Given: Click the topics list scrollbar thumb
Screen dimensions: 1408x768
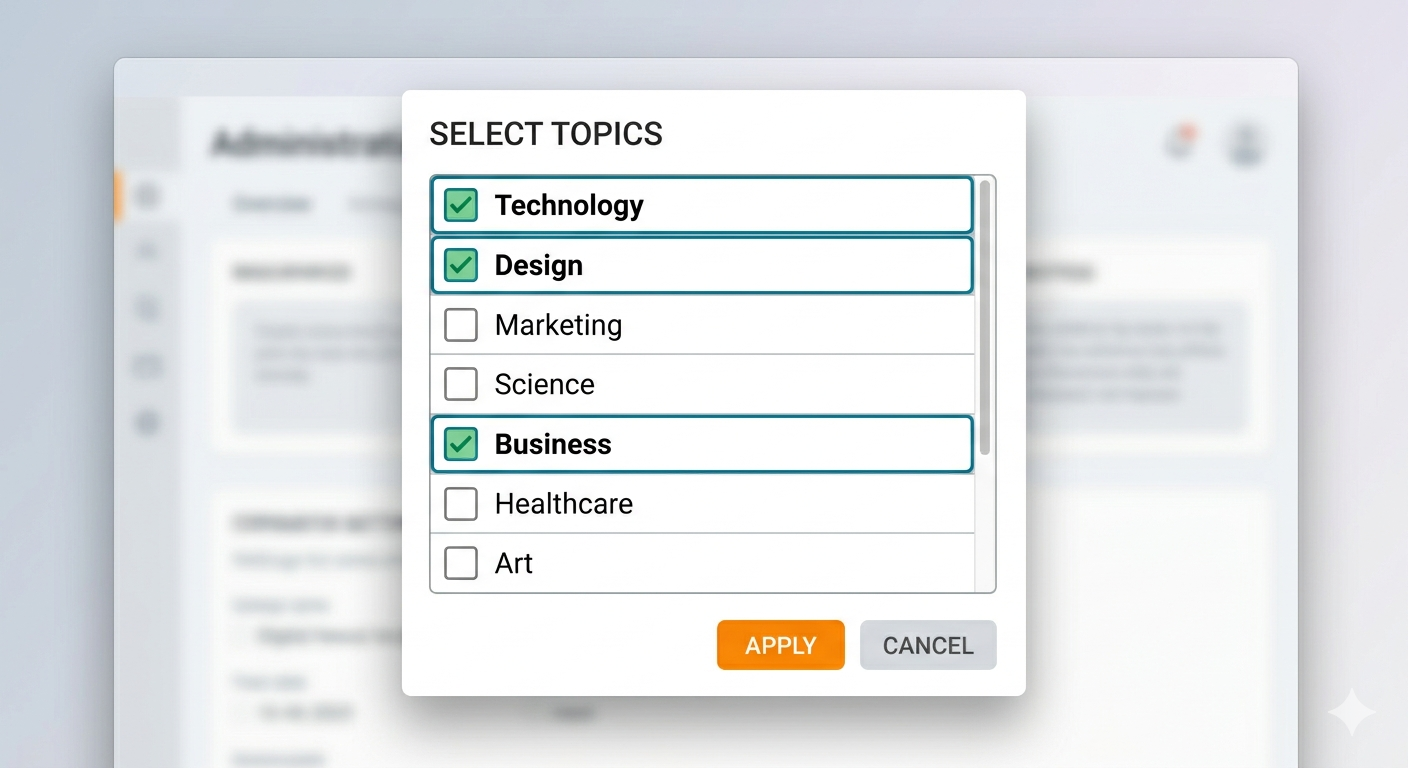Looking at the screenshot, I should [x=985, y=317].
